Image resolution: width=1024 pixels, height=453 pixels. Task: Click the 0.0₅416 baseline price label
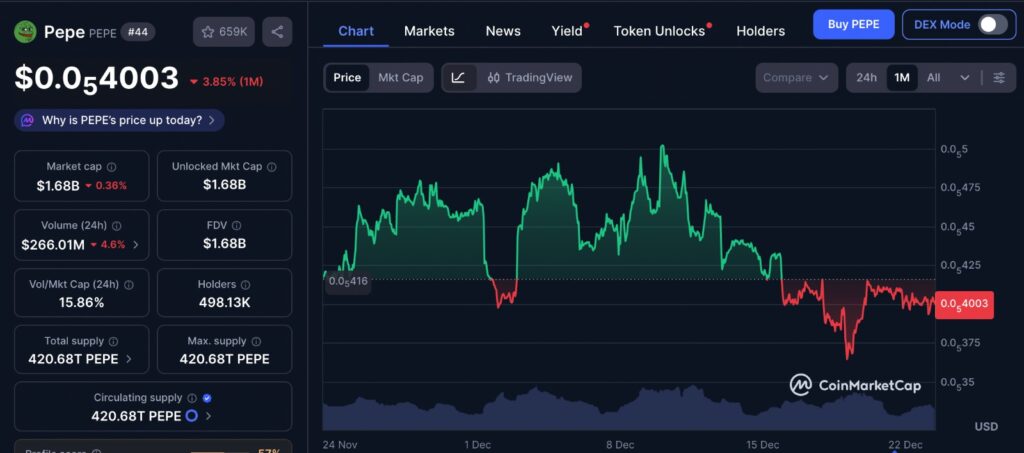347,281
